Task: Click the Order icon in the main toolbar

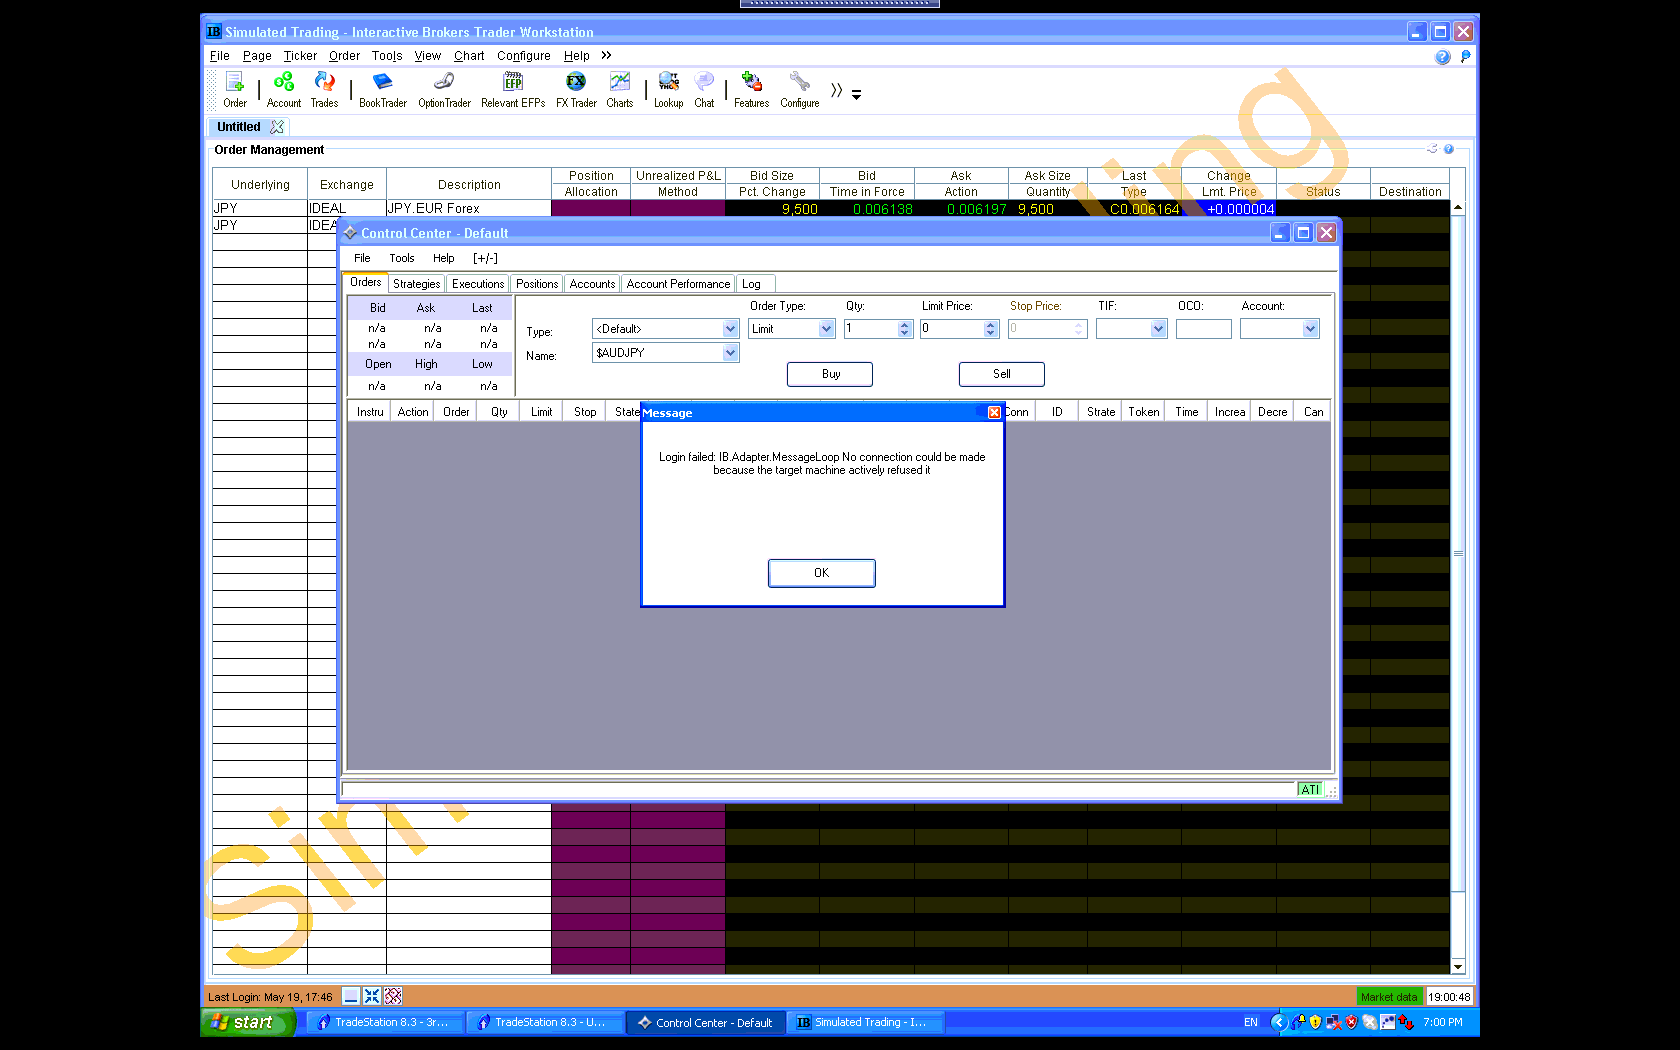Action: 235,89
